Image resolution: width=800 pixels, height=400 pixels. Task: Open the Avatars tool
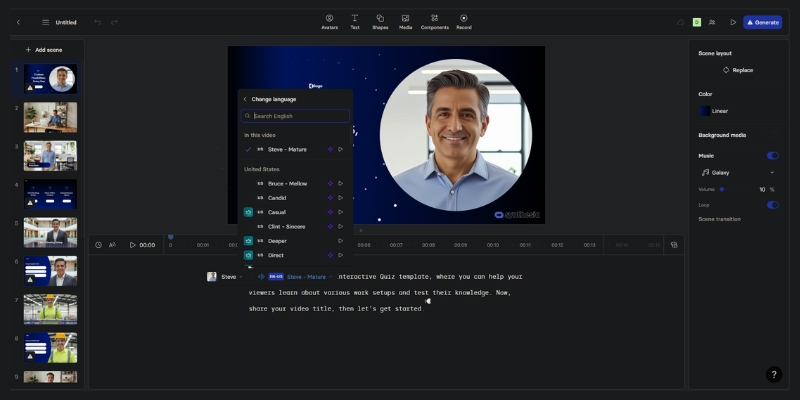(329, 21)
